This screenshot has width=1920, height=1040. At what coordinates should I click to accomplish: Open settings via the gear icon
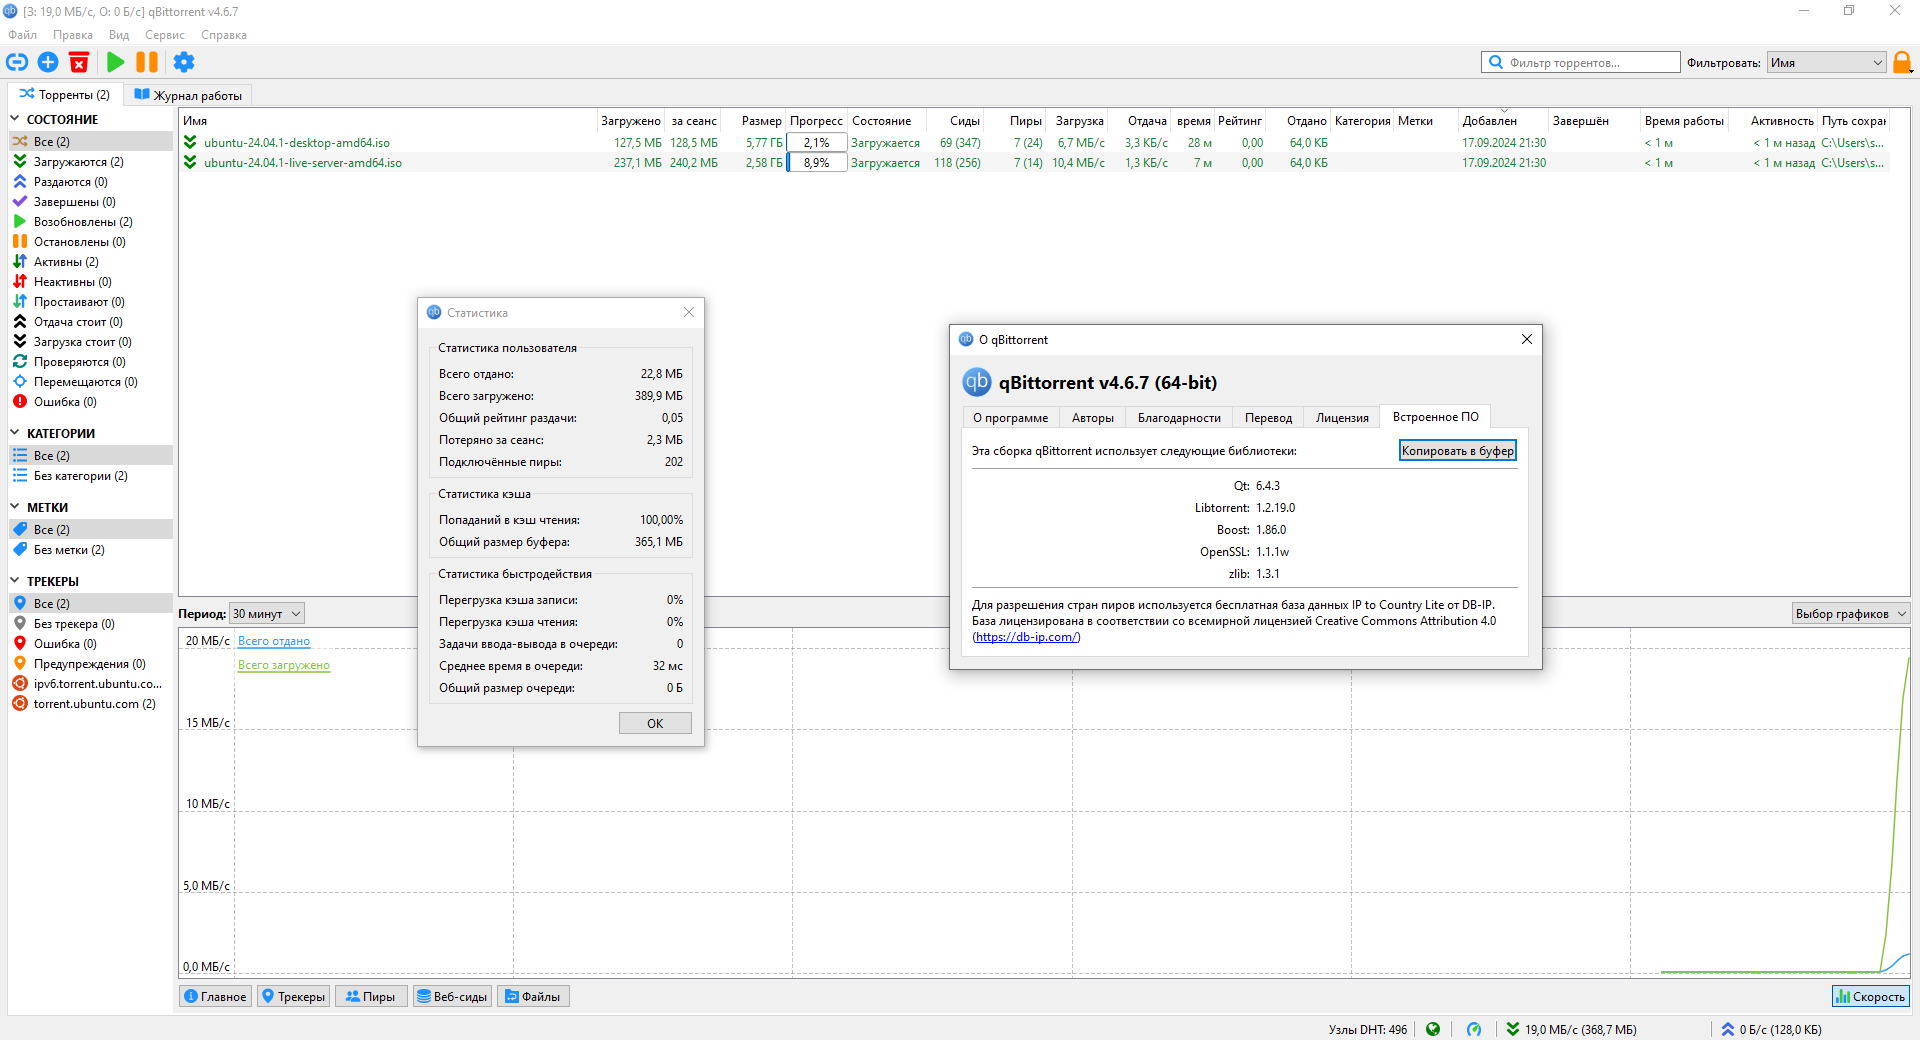184,62
